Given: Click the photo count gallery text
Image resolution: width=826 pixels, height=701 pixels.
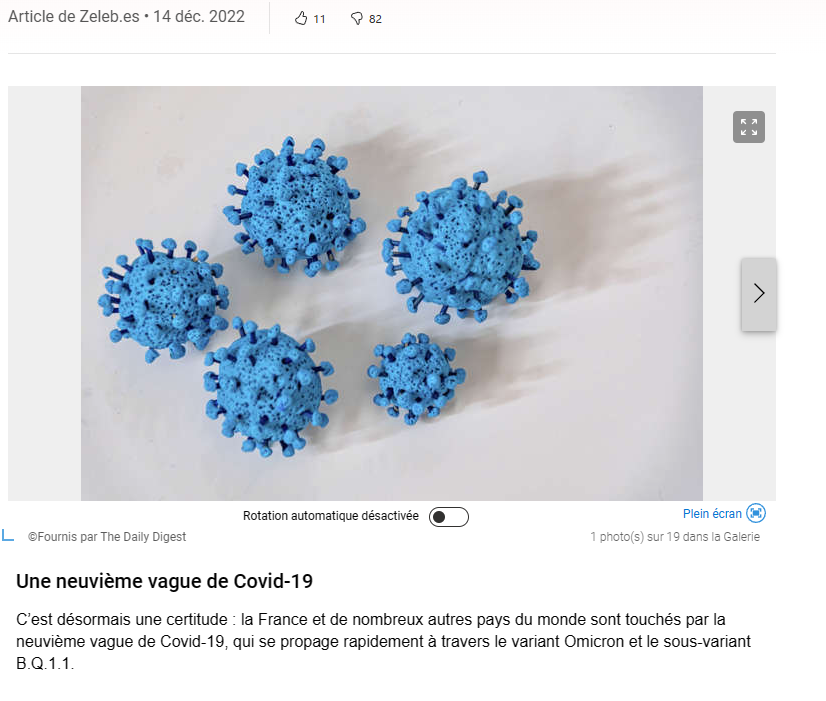Looking at the screenshot, I should point(675,537).
